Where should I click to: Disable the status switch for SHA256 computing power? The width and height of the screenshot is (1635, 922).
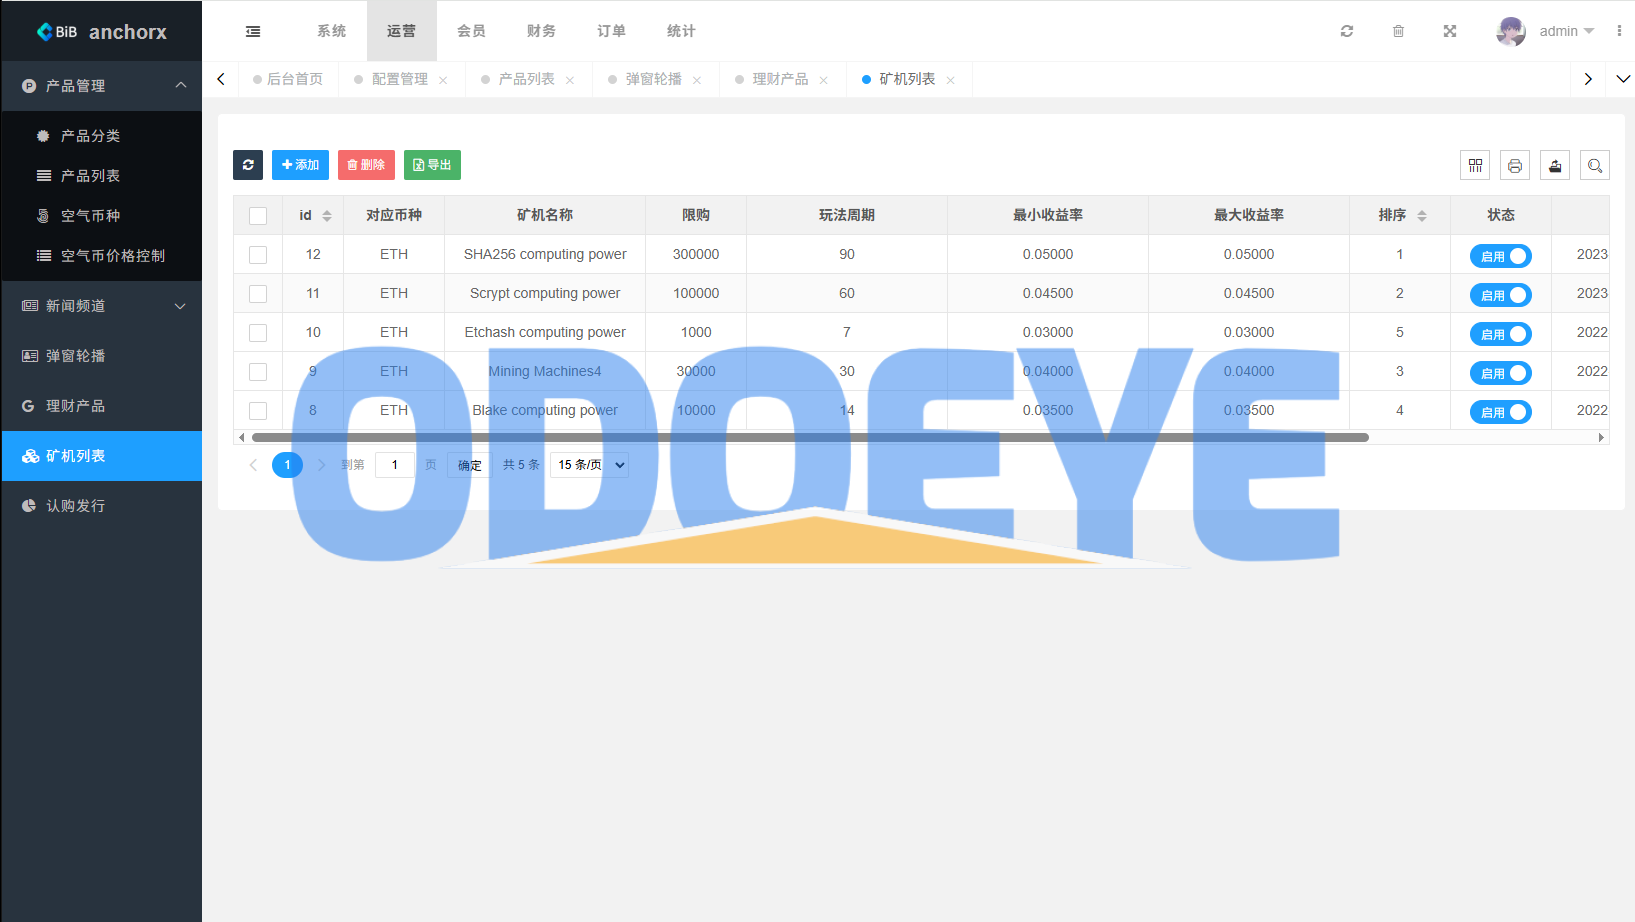[1500, 256]
